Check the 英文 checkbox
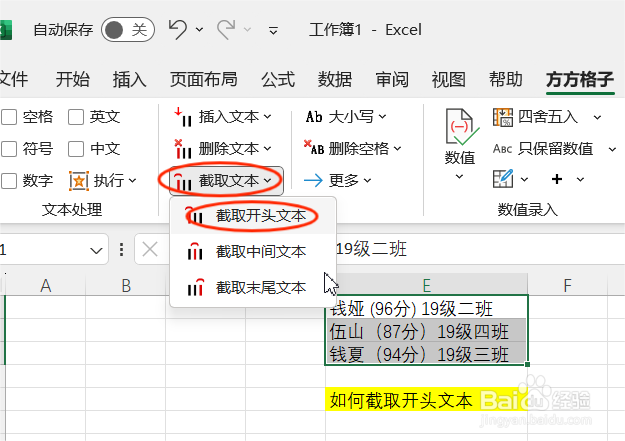This screenshot has width=625, height=441. coord(76,117)
